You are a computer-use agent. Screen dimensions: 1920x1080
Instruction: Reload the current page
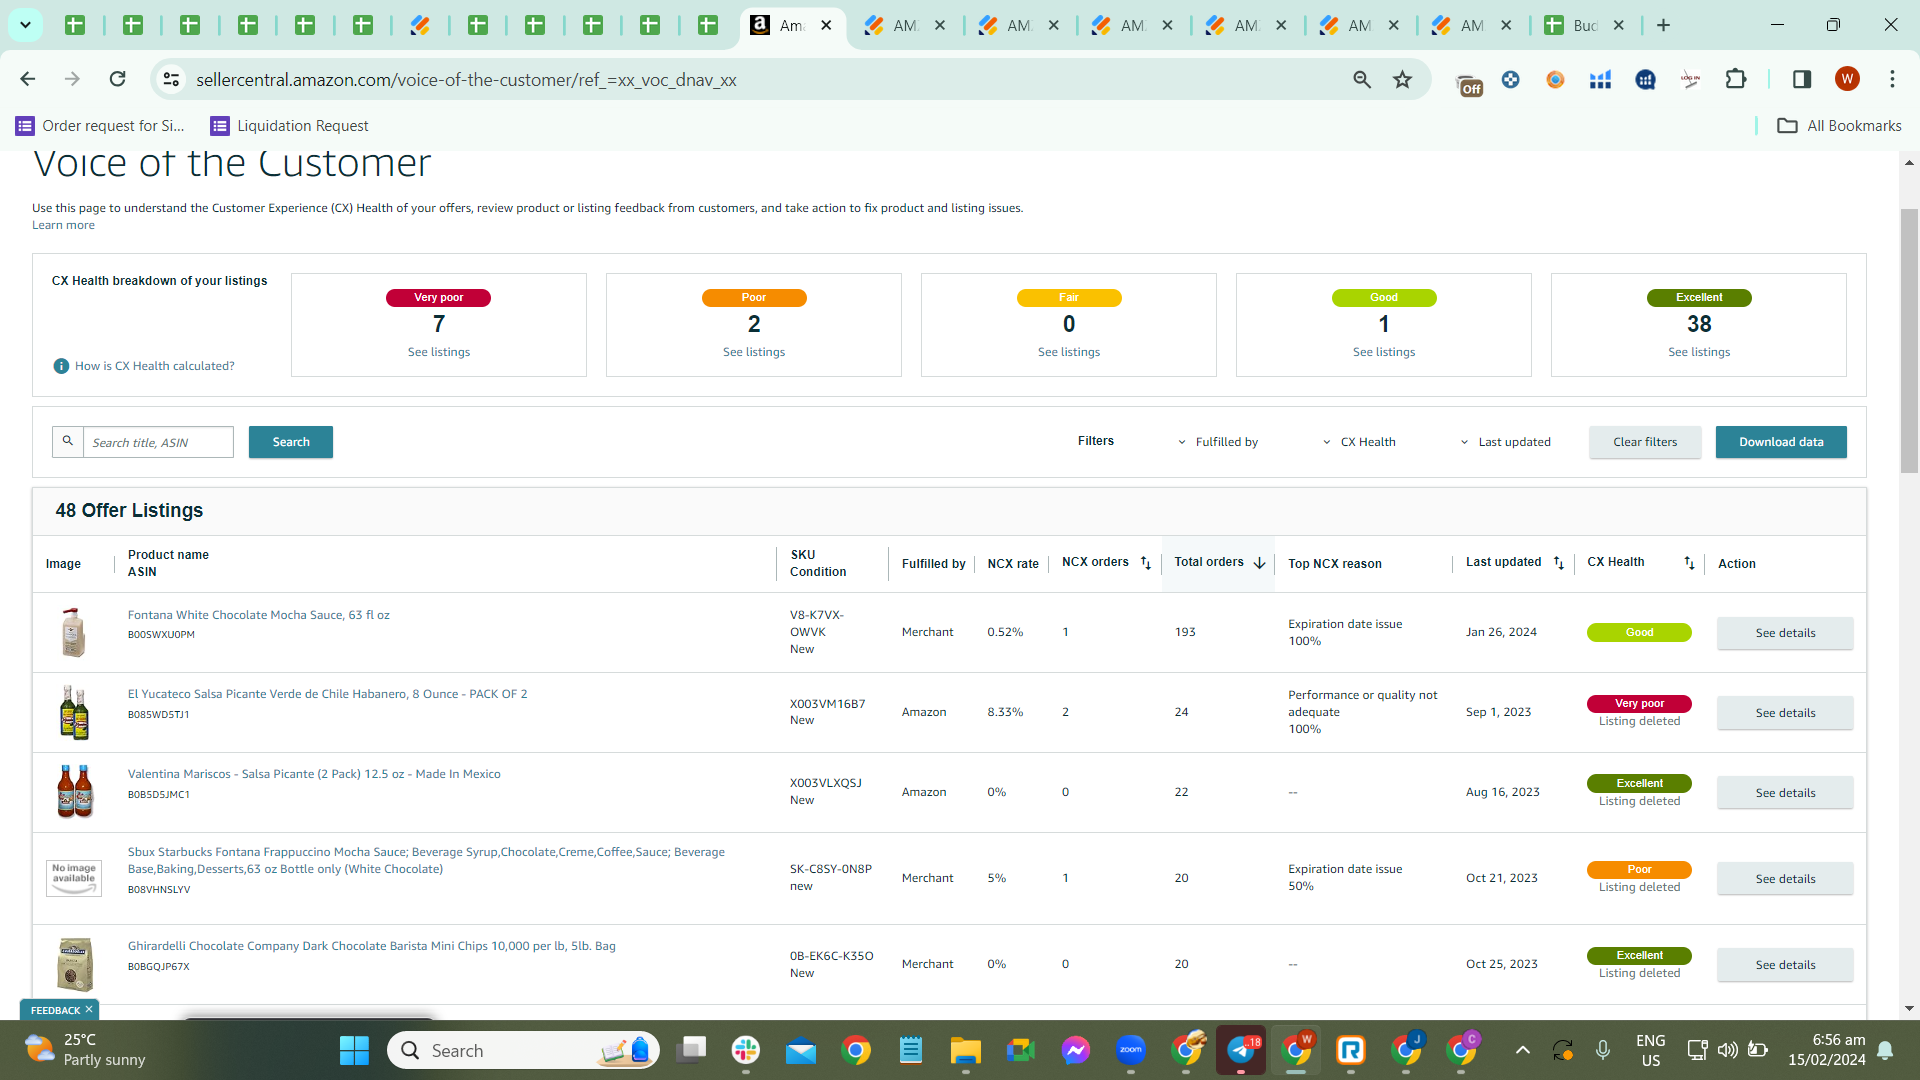click(x=117, y=80)
